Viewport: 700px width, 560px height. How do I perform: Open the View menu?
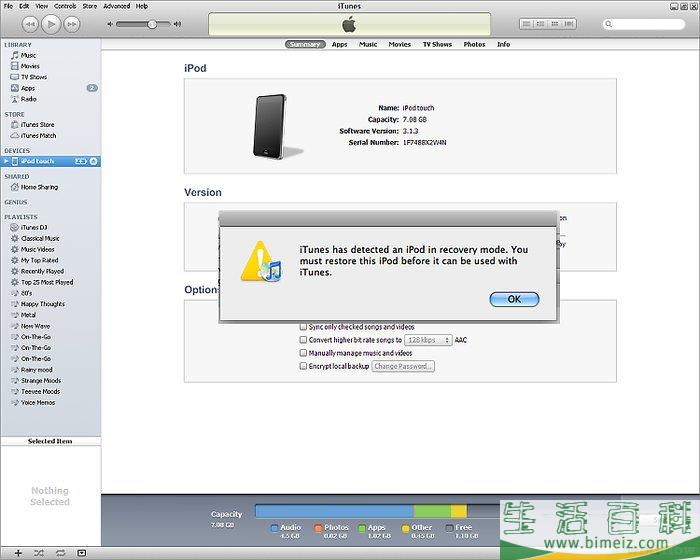click(x=42, y=6)
